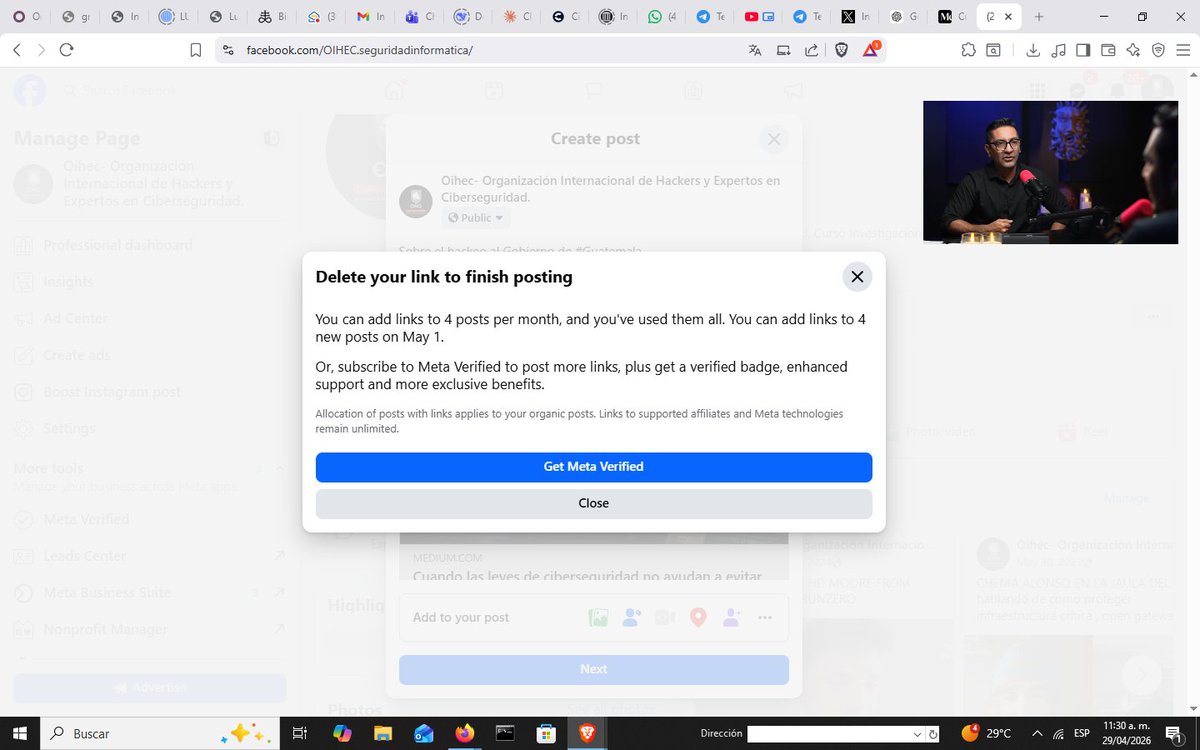Viewport: 1200px width, 750px height.
Task: Click the tag people icon in Add to your post
Action: pos(631,618)
